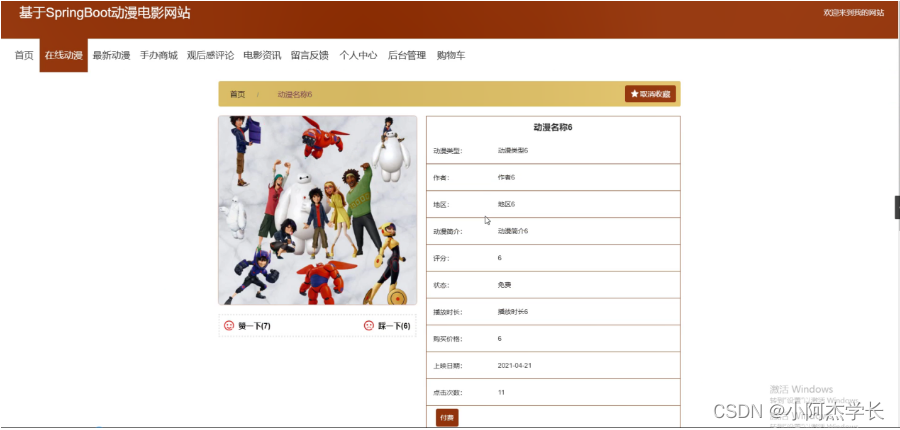The image size is (900, 430).
Task: Click 动漫名称6 in the breadcrumb
Action: pyautogui.click(x=295, y=94)
